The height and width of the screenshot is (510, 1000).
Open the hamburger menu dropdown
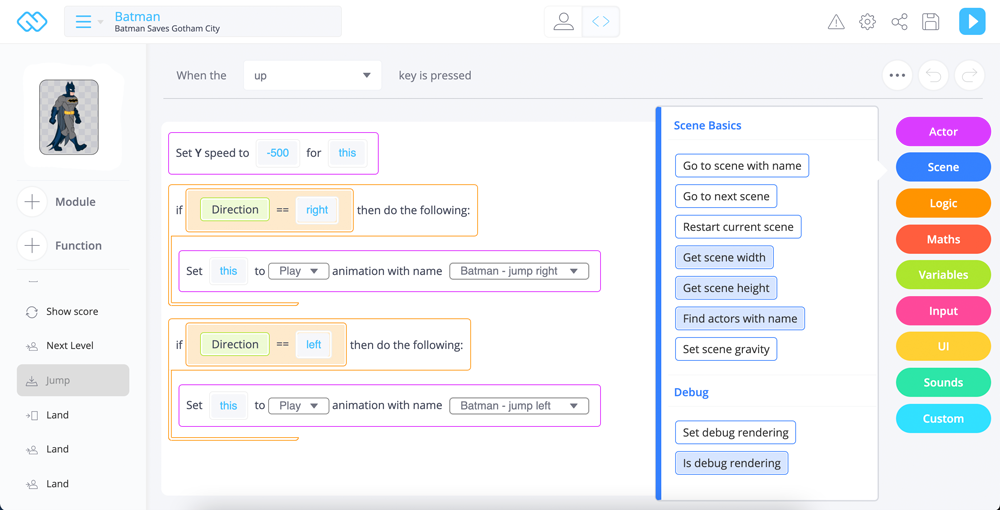tap(87, 21)
